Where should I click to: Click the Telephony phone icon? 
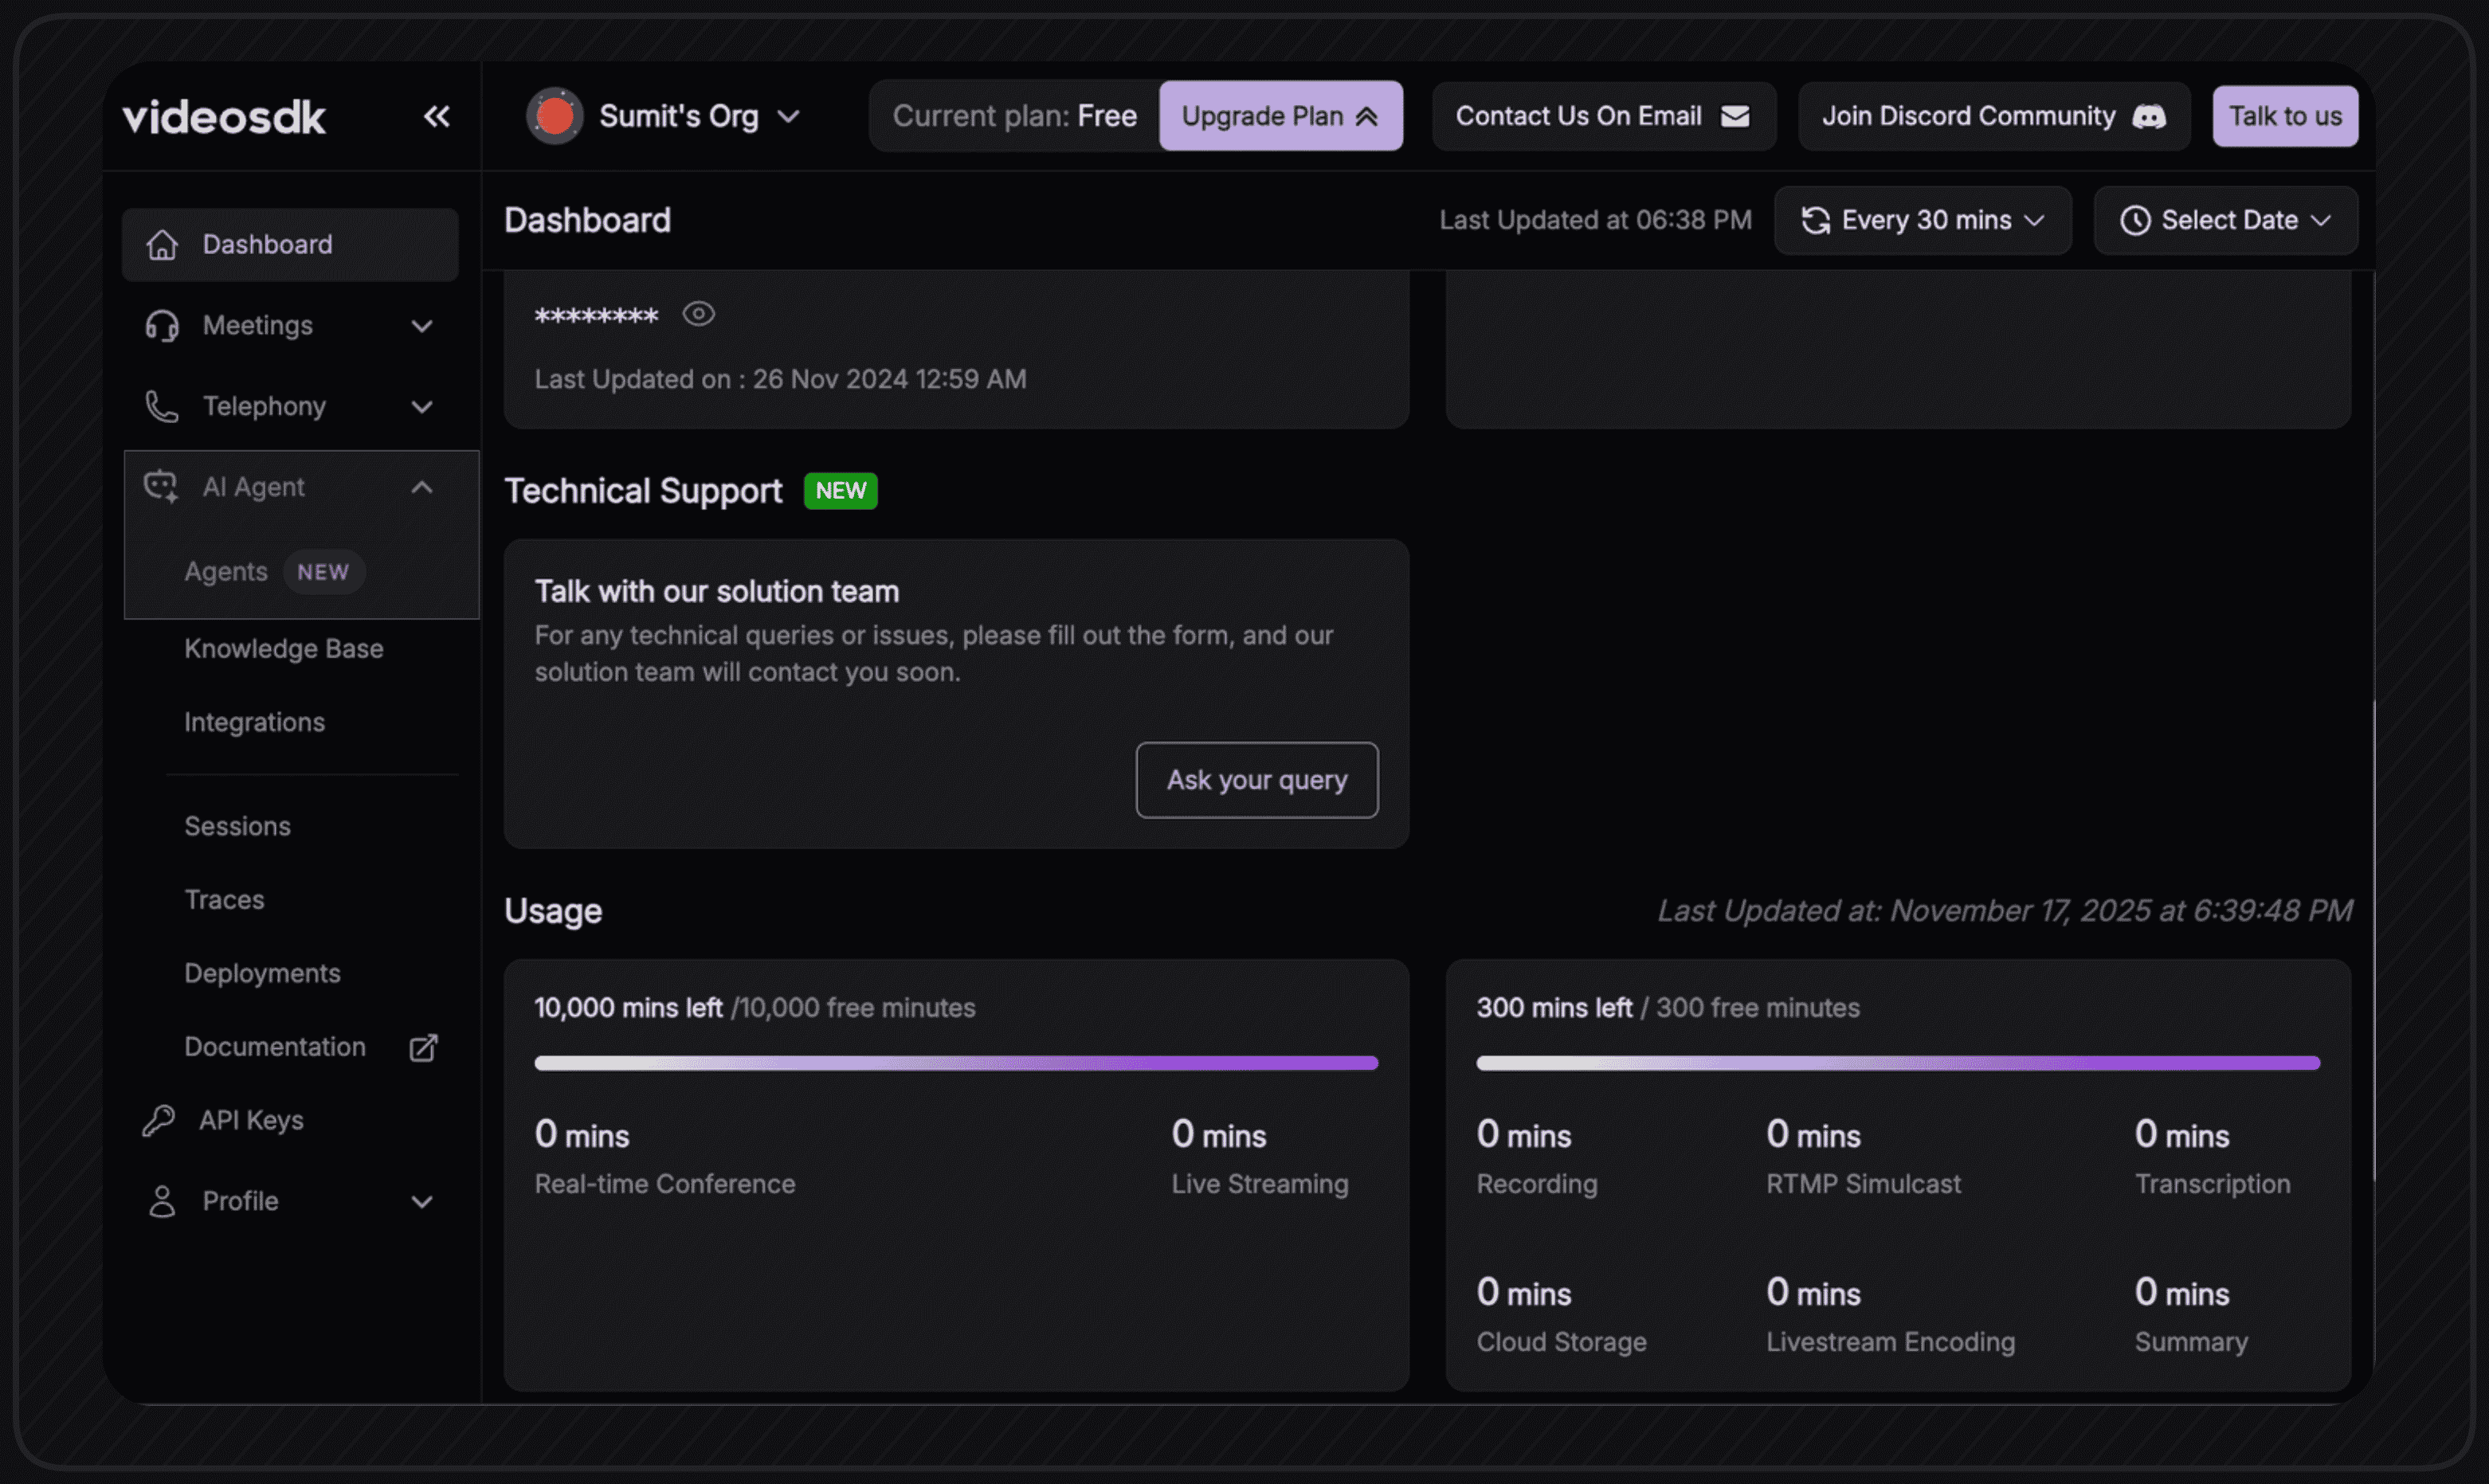click(x=162, y=406)
